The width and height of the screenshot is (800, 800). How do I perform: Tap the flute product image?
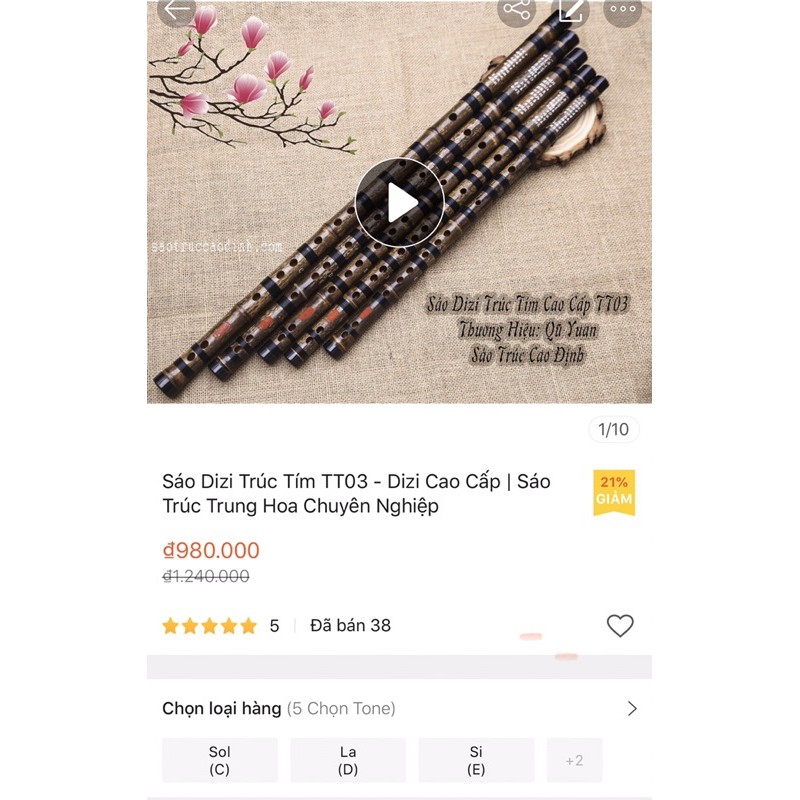point(399,202)
